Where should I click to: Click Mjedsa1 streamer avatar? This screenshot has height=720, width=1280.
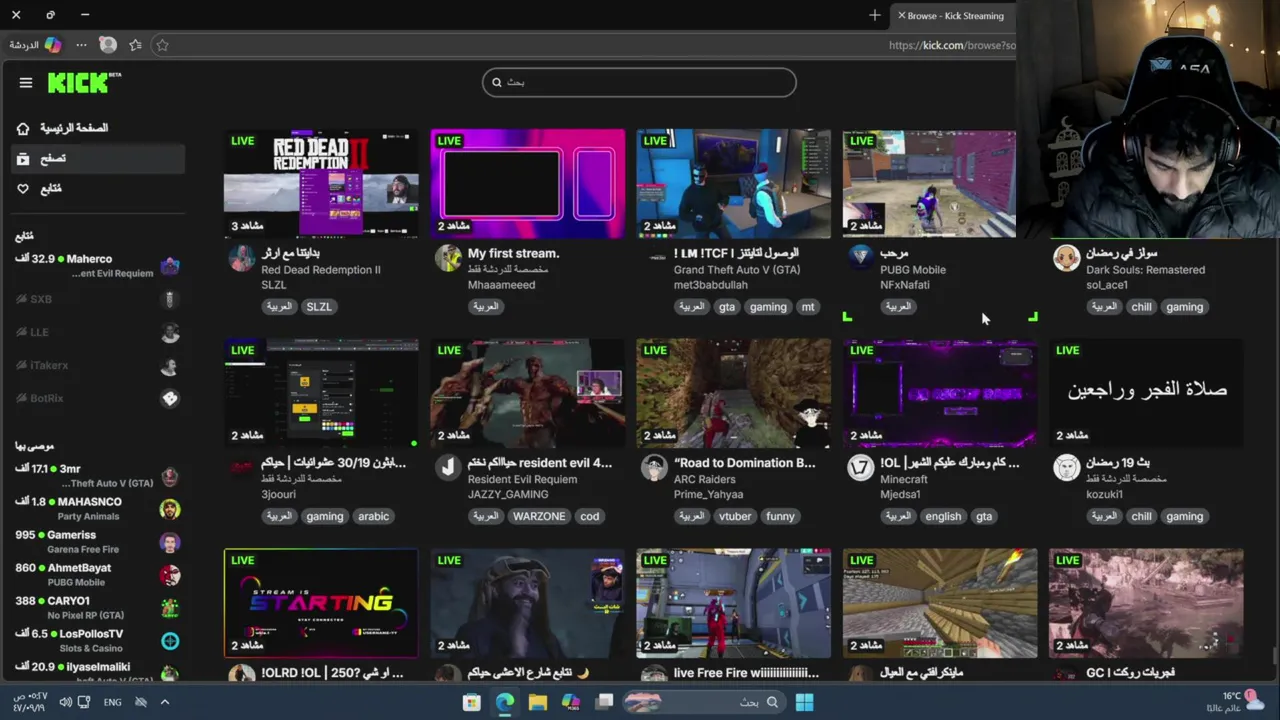point(860,467)
